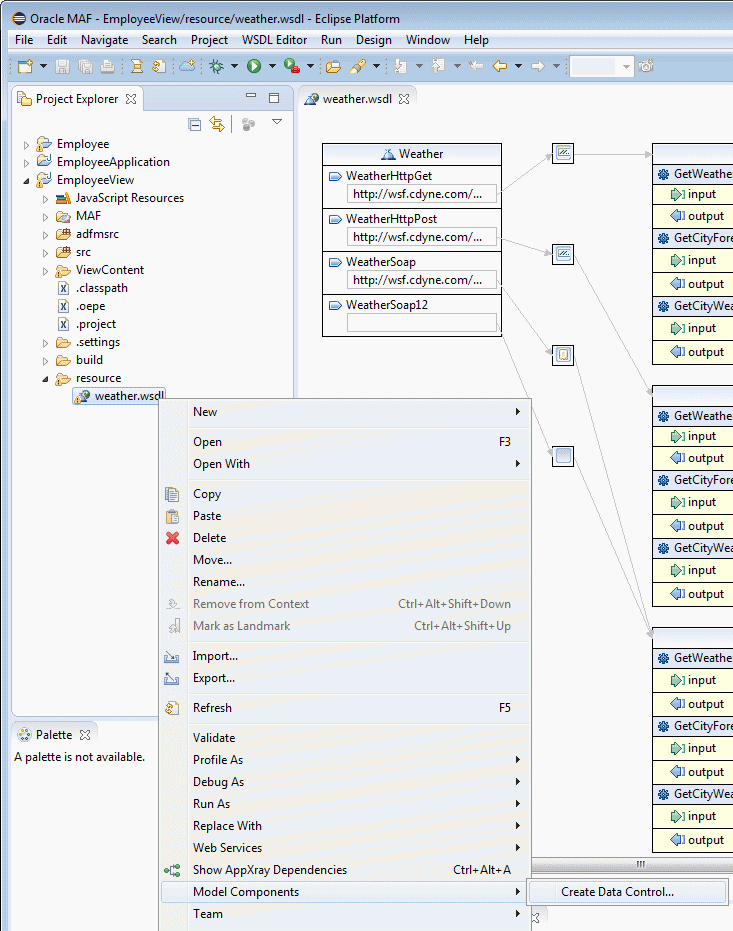
Task: Open the toolbar combo box dropdown
Action: click(x=626, y=66)
